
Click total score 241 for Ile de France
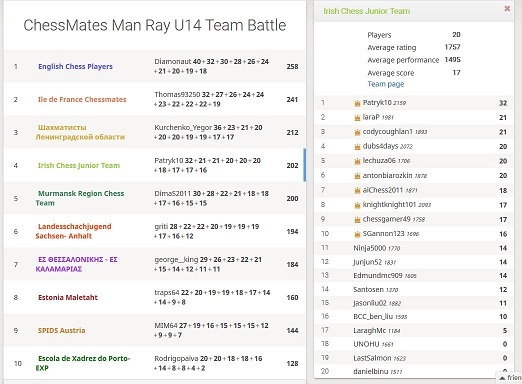click(x=292, y=99)
